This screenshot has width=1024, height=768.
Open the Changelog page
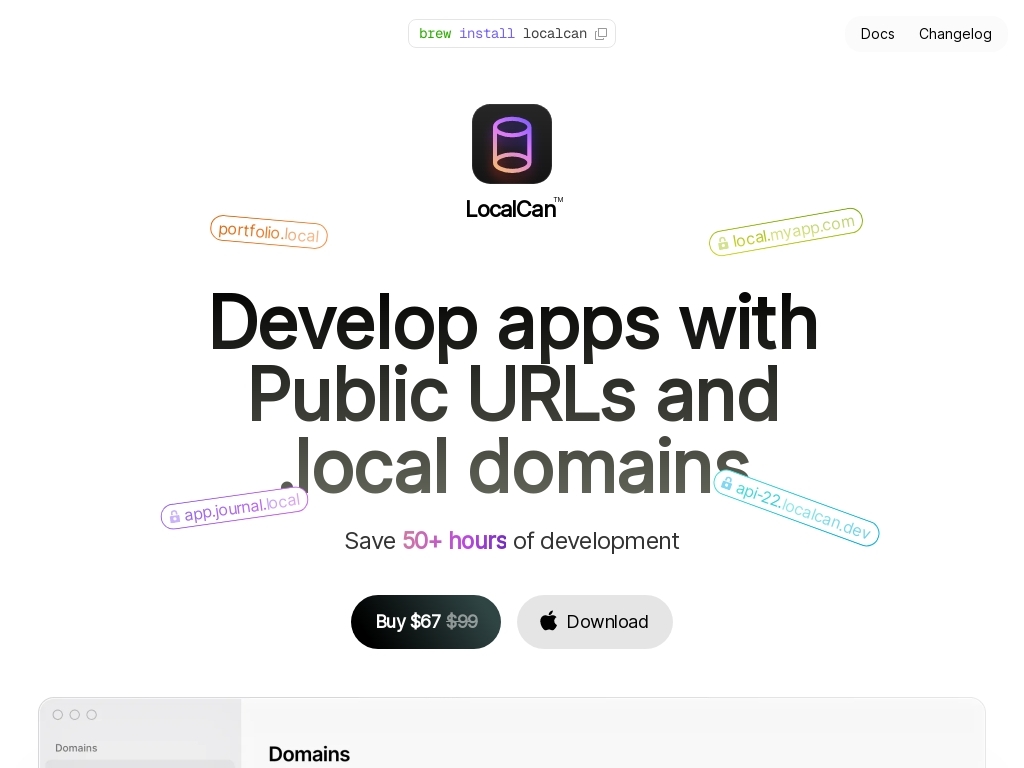point(955,34)
